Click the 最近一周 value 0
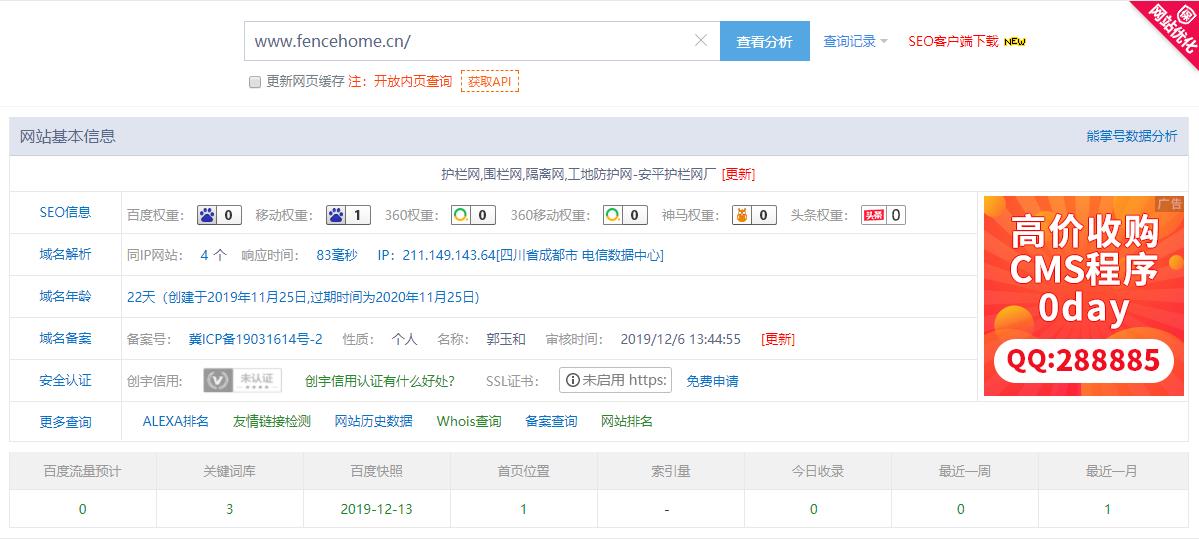This screenshot has width=1199, height=539. point(960,509)
